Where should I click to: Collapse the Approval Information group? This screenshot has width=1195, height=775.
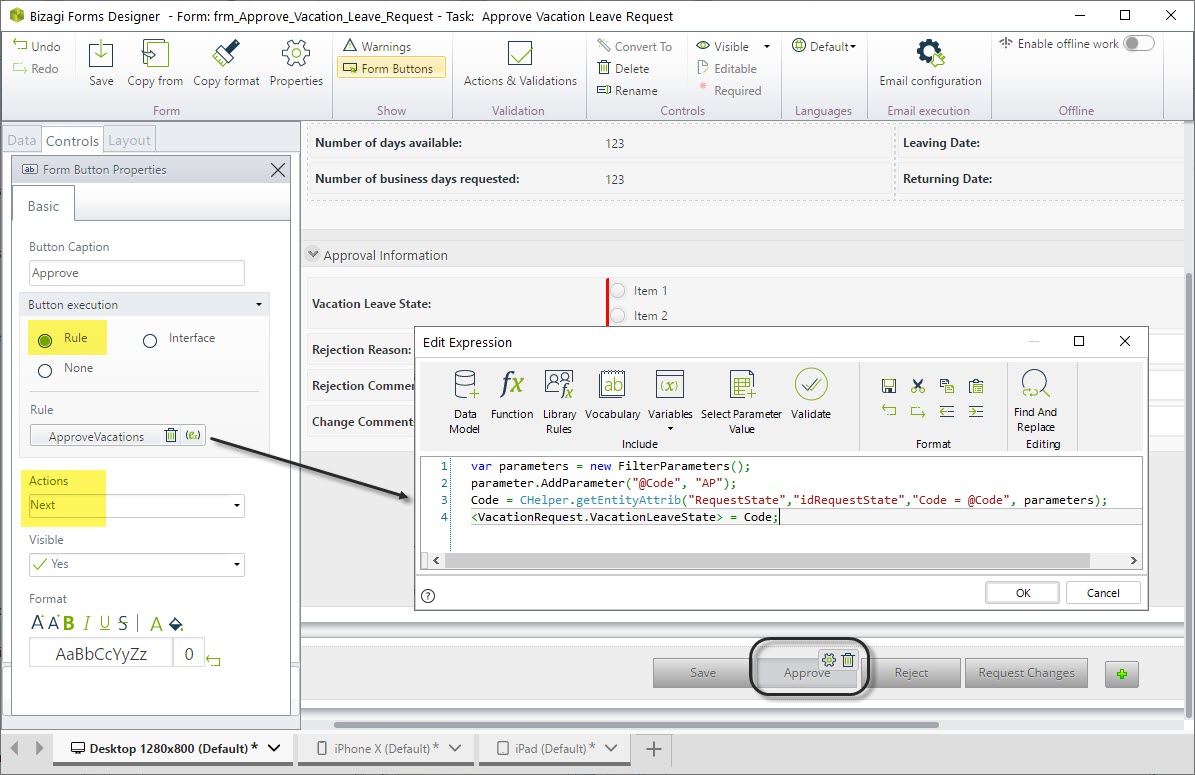coord(313,254)
